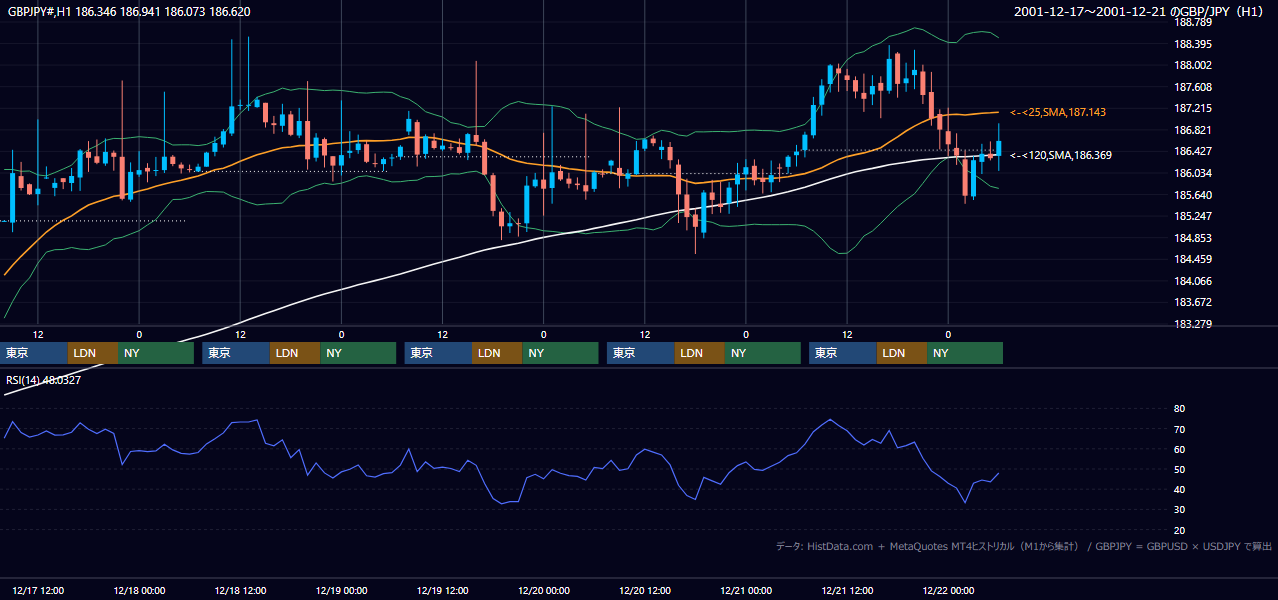Click the leftmost LDN session box

(x=93, y=353)
